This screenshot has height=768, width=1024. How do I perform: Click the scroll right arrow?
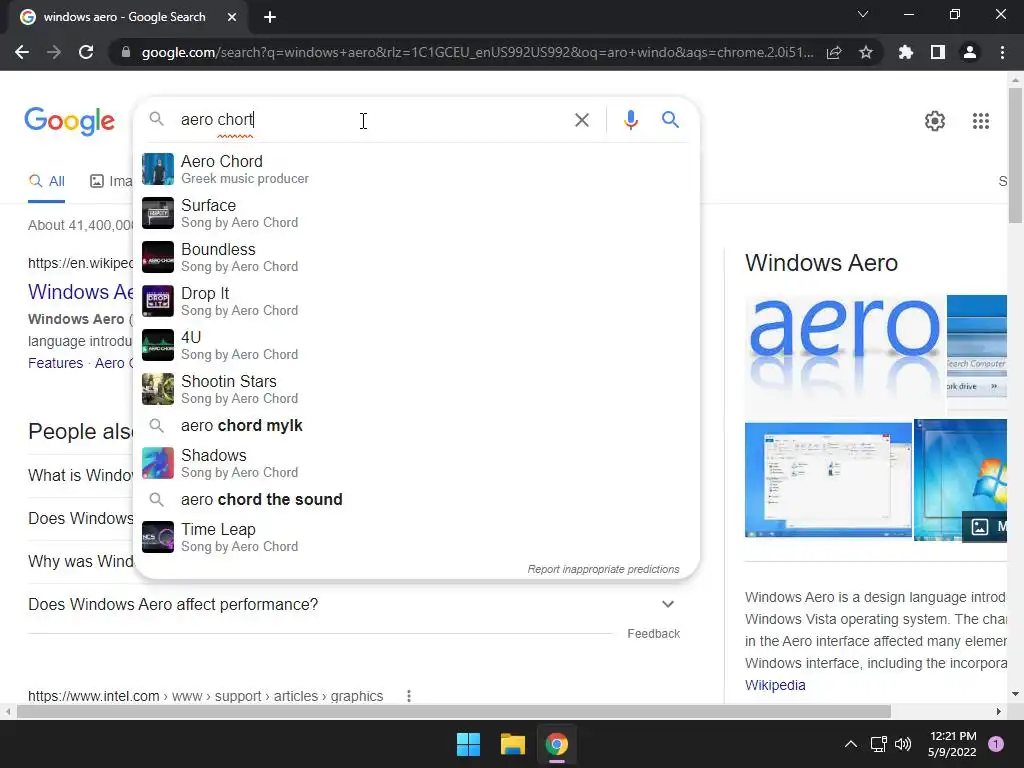pos(999,712)
